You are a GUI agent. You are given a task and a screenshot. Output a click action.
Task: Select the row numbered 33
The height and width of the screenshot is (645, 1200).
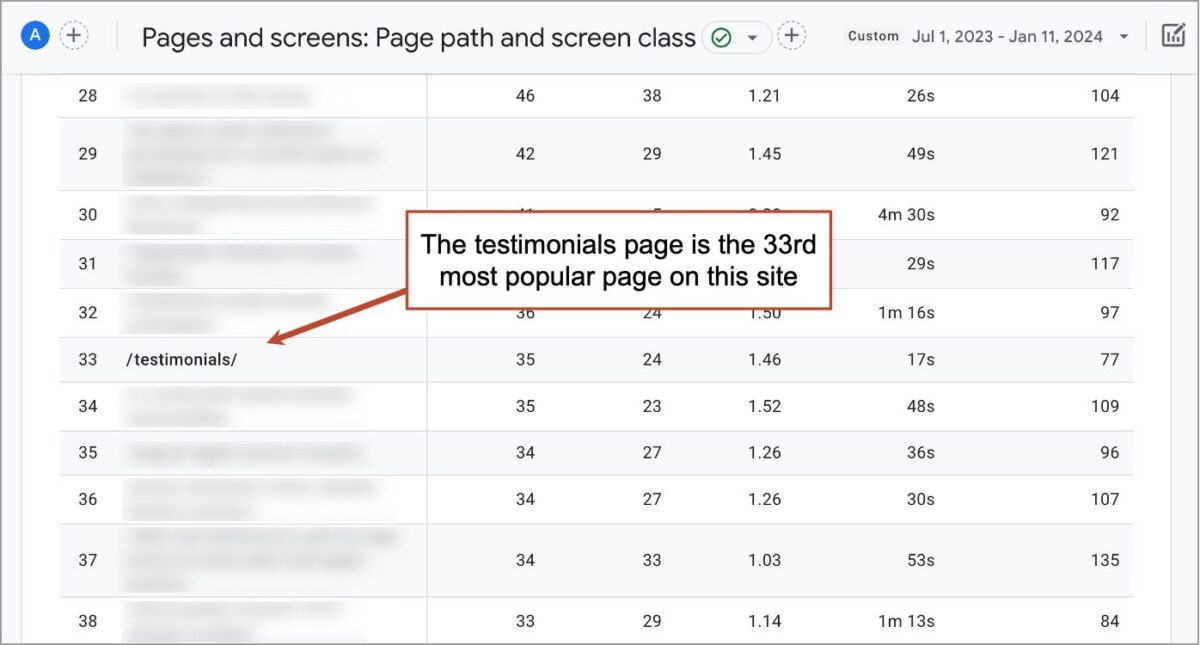pos(87,358)
